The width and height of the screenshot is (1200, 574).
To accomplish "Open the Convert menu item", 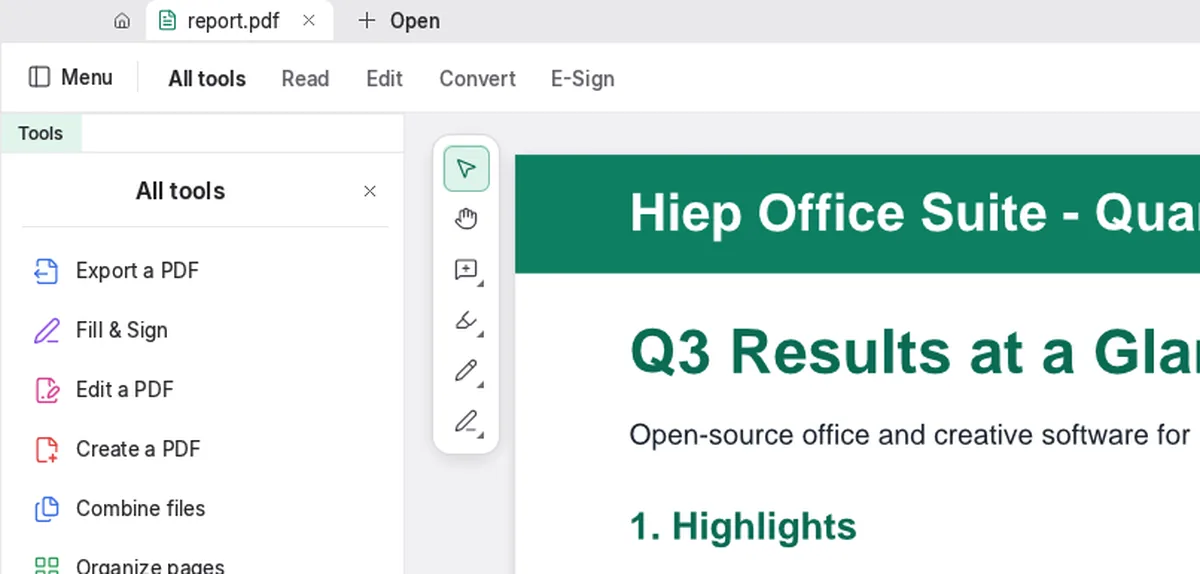I will point(478,79).
